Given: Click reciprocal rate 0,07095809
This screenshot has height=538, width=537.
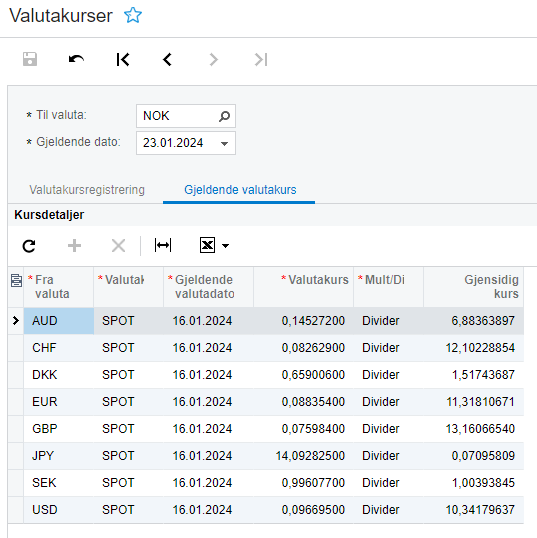Looking at the screenshot, I should 483,456.
